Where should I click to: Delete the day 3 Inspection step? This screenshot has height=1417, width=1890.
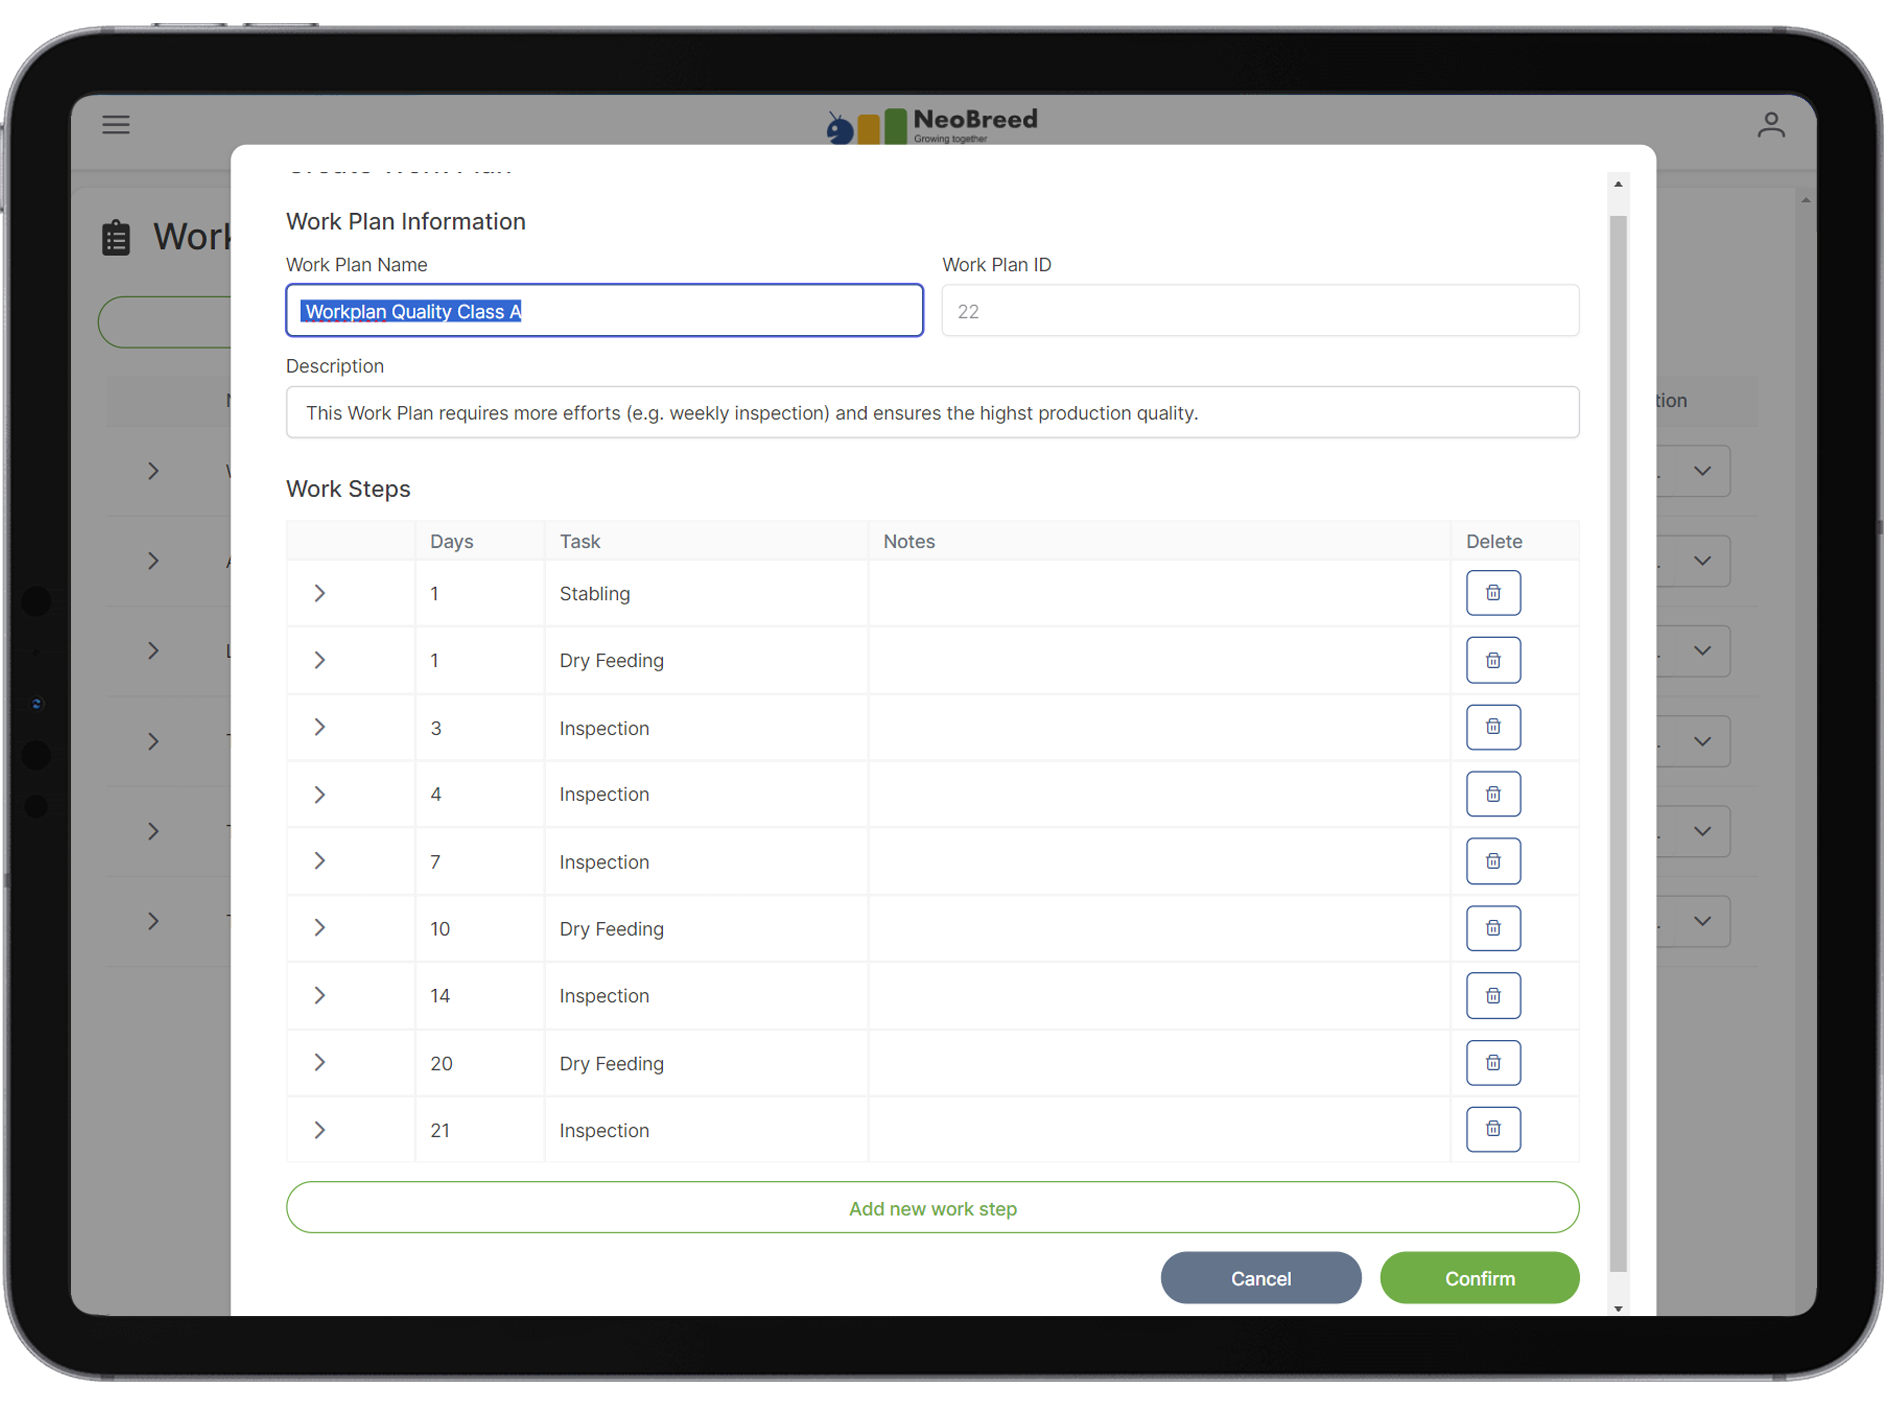[1493, 727]
